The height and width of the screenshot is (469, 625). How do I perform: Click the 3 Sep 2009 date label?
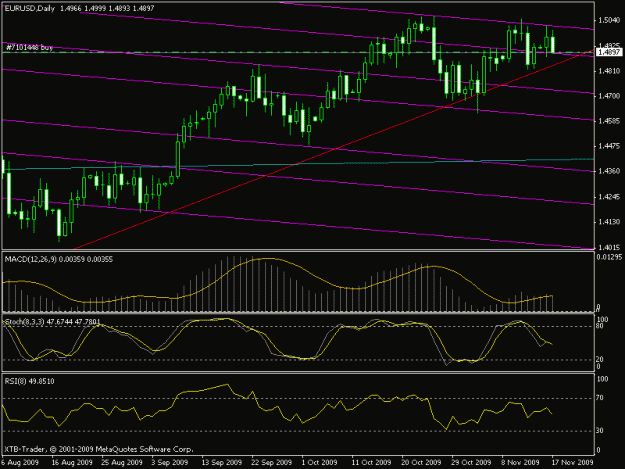coord(170,462)
